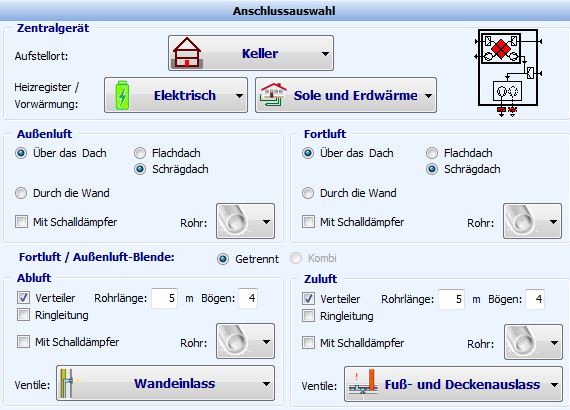
Task: Click the house icon beside Keller
Action: [x=187, y=53]
